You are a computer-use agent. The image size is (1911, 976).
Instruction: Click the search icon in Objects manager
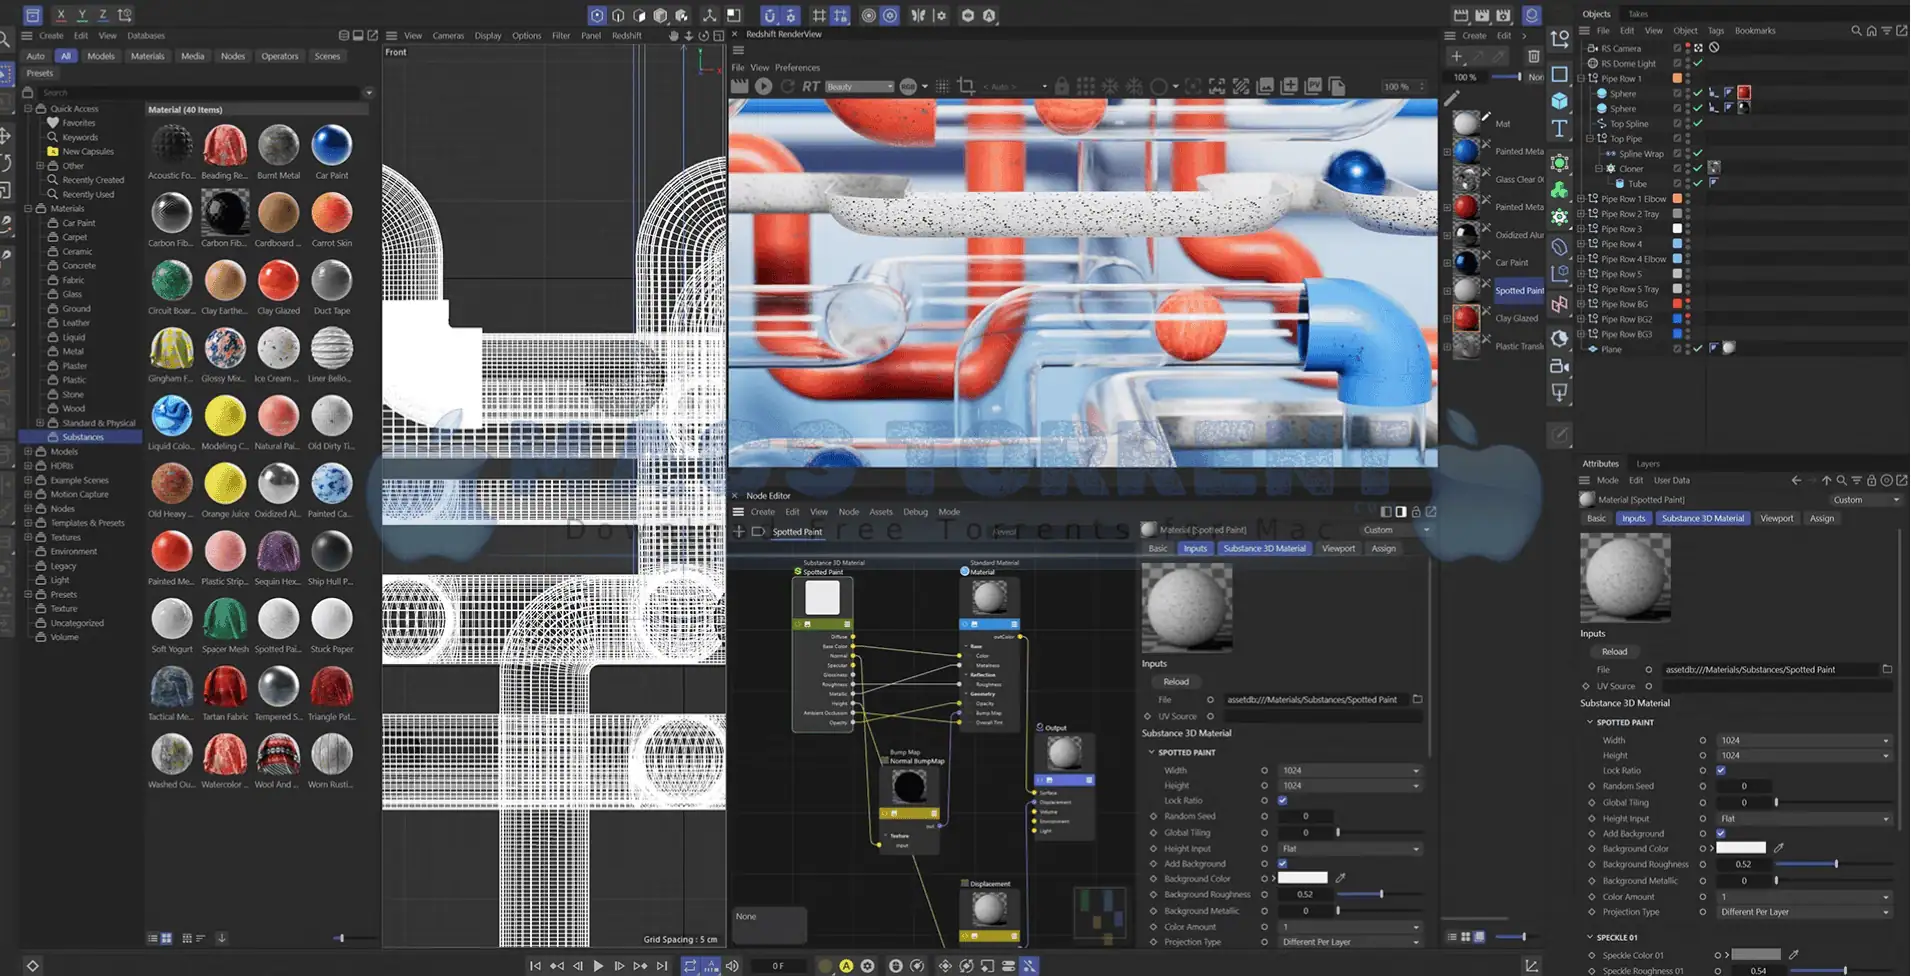coord(1856,31)
